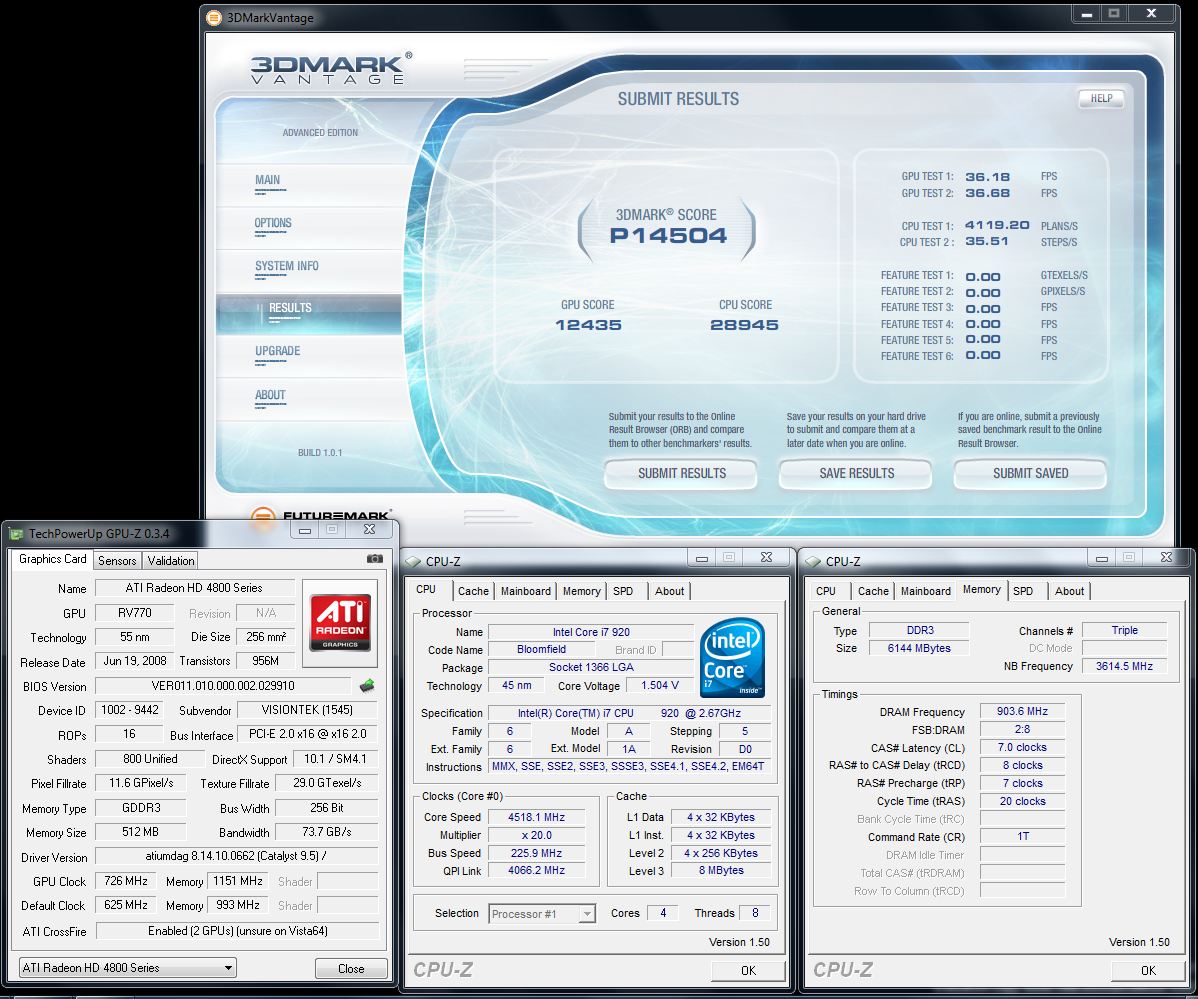Select Graphics Card tab in GPU-Z
Image resolution: width=1198 pixels, height=999 pixels.
(52, 559)
